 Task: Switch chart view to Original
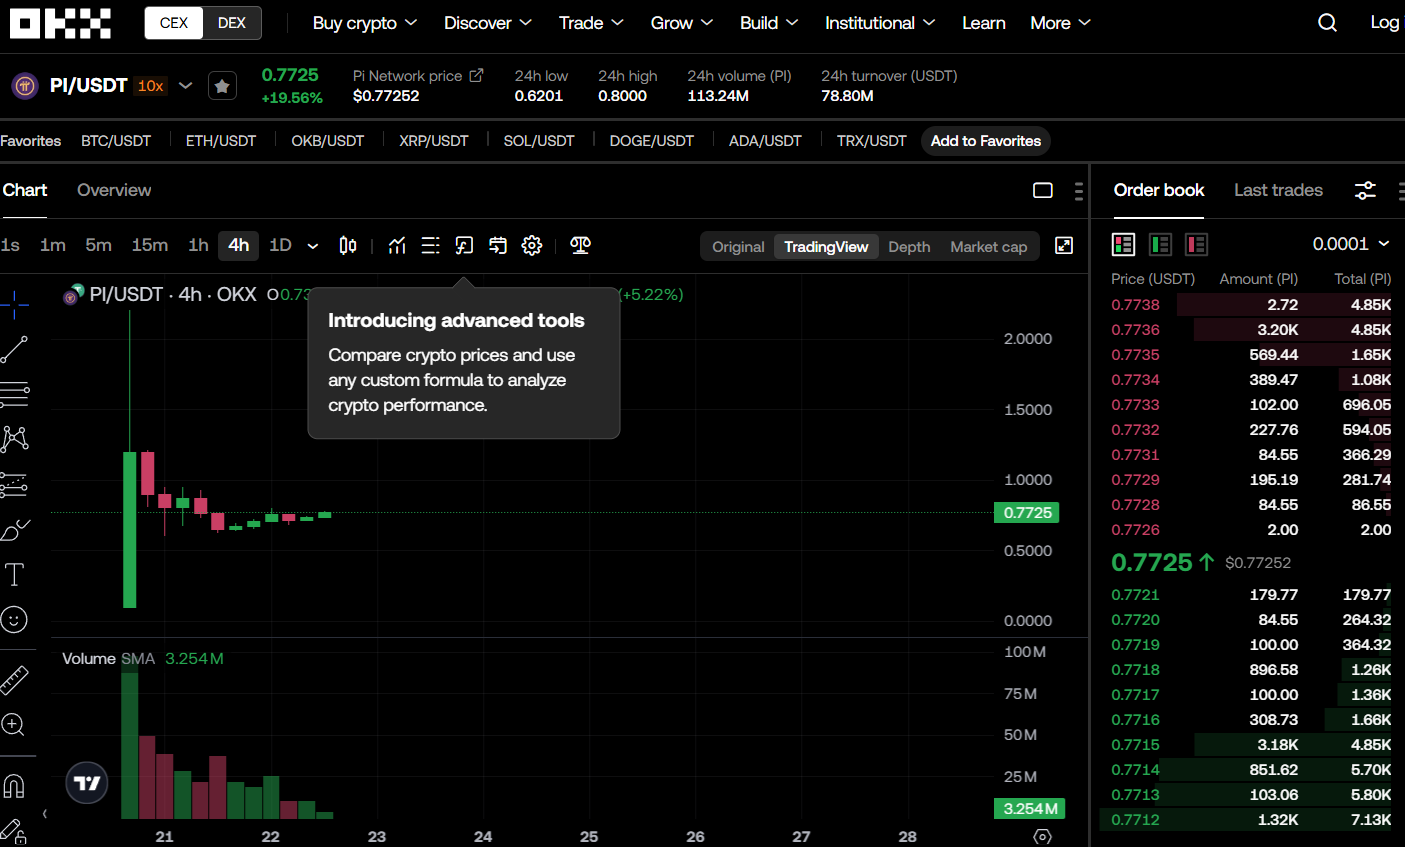tap(738, 247)
